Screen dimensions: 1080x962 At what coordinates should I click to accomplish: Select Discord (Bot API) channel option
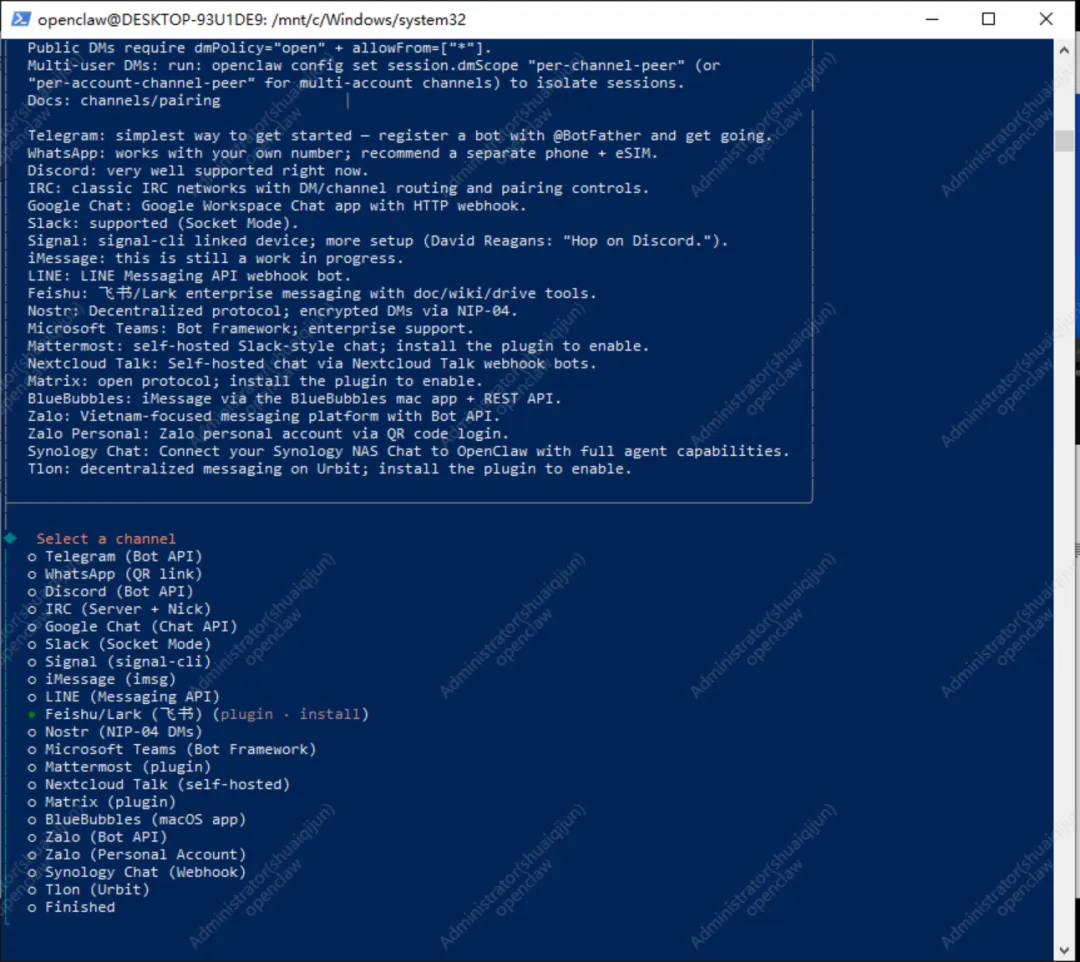(111, 592)
